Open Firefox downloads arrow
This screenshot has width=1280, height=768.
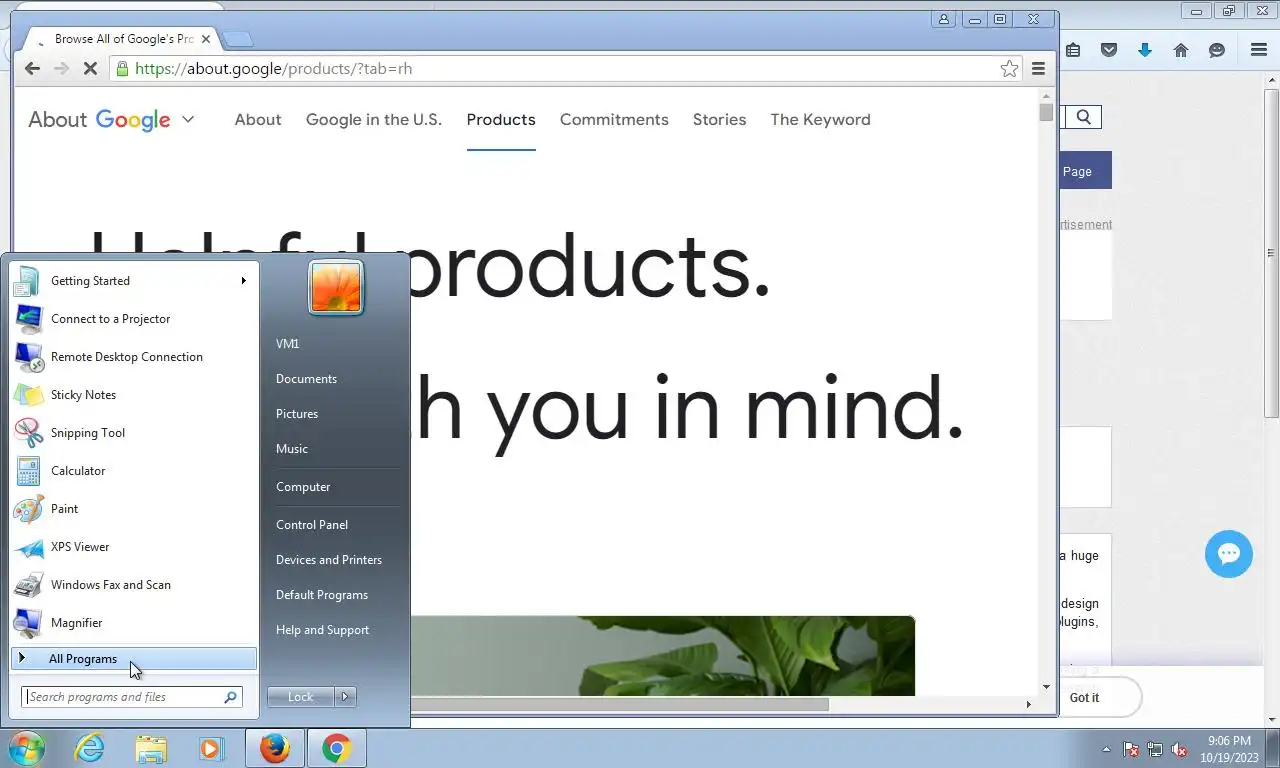1145,50
